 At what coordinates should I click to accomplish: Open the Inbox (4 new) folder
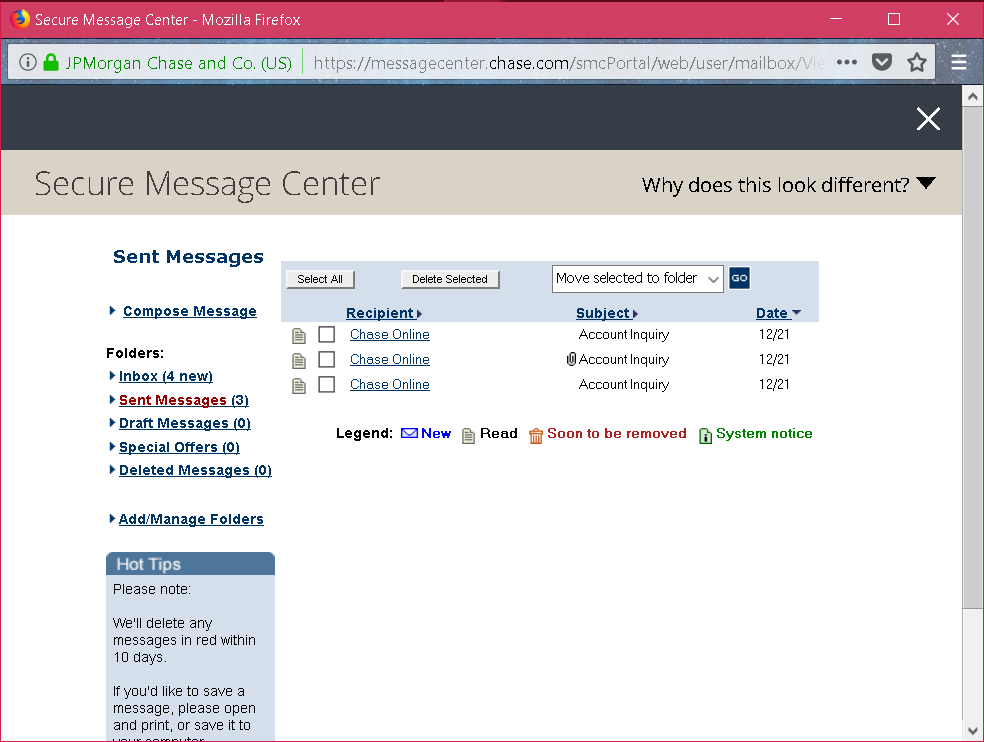166,376
